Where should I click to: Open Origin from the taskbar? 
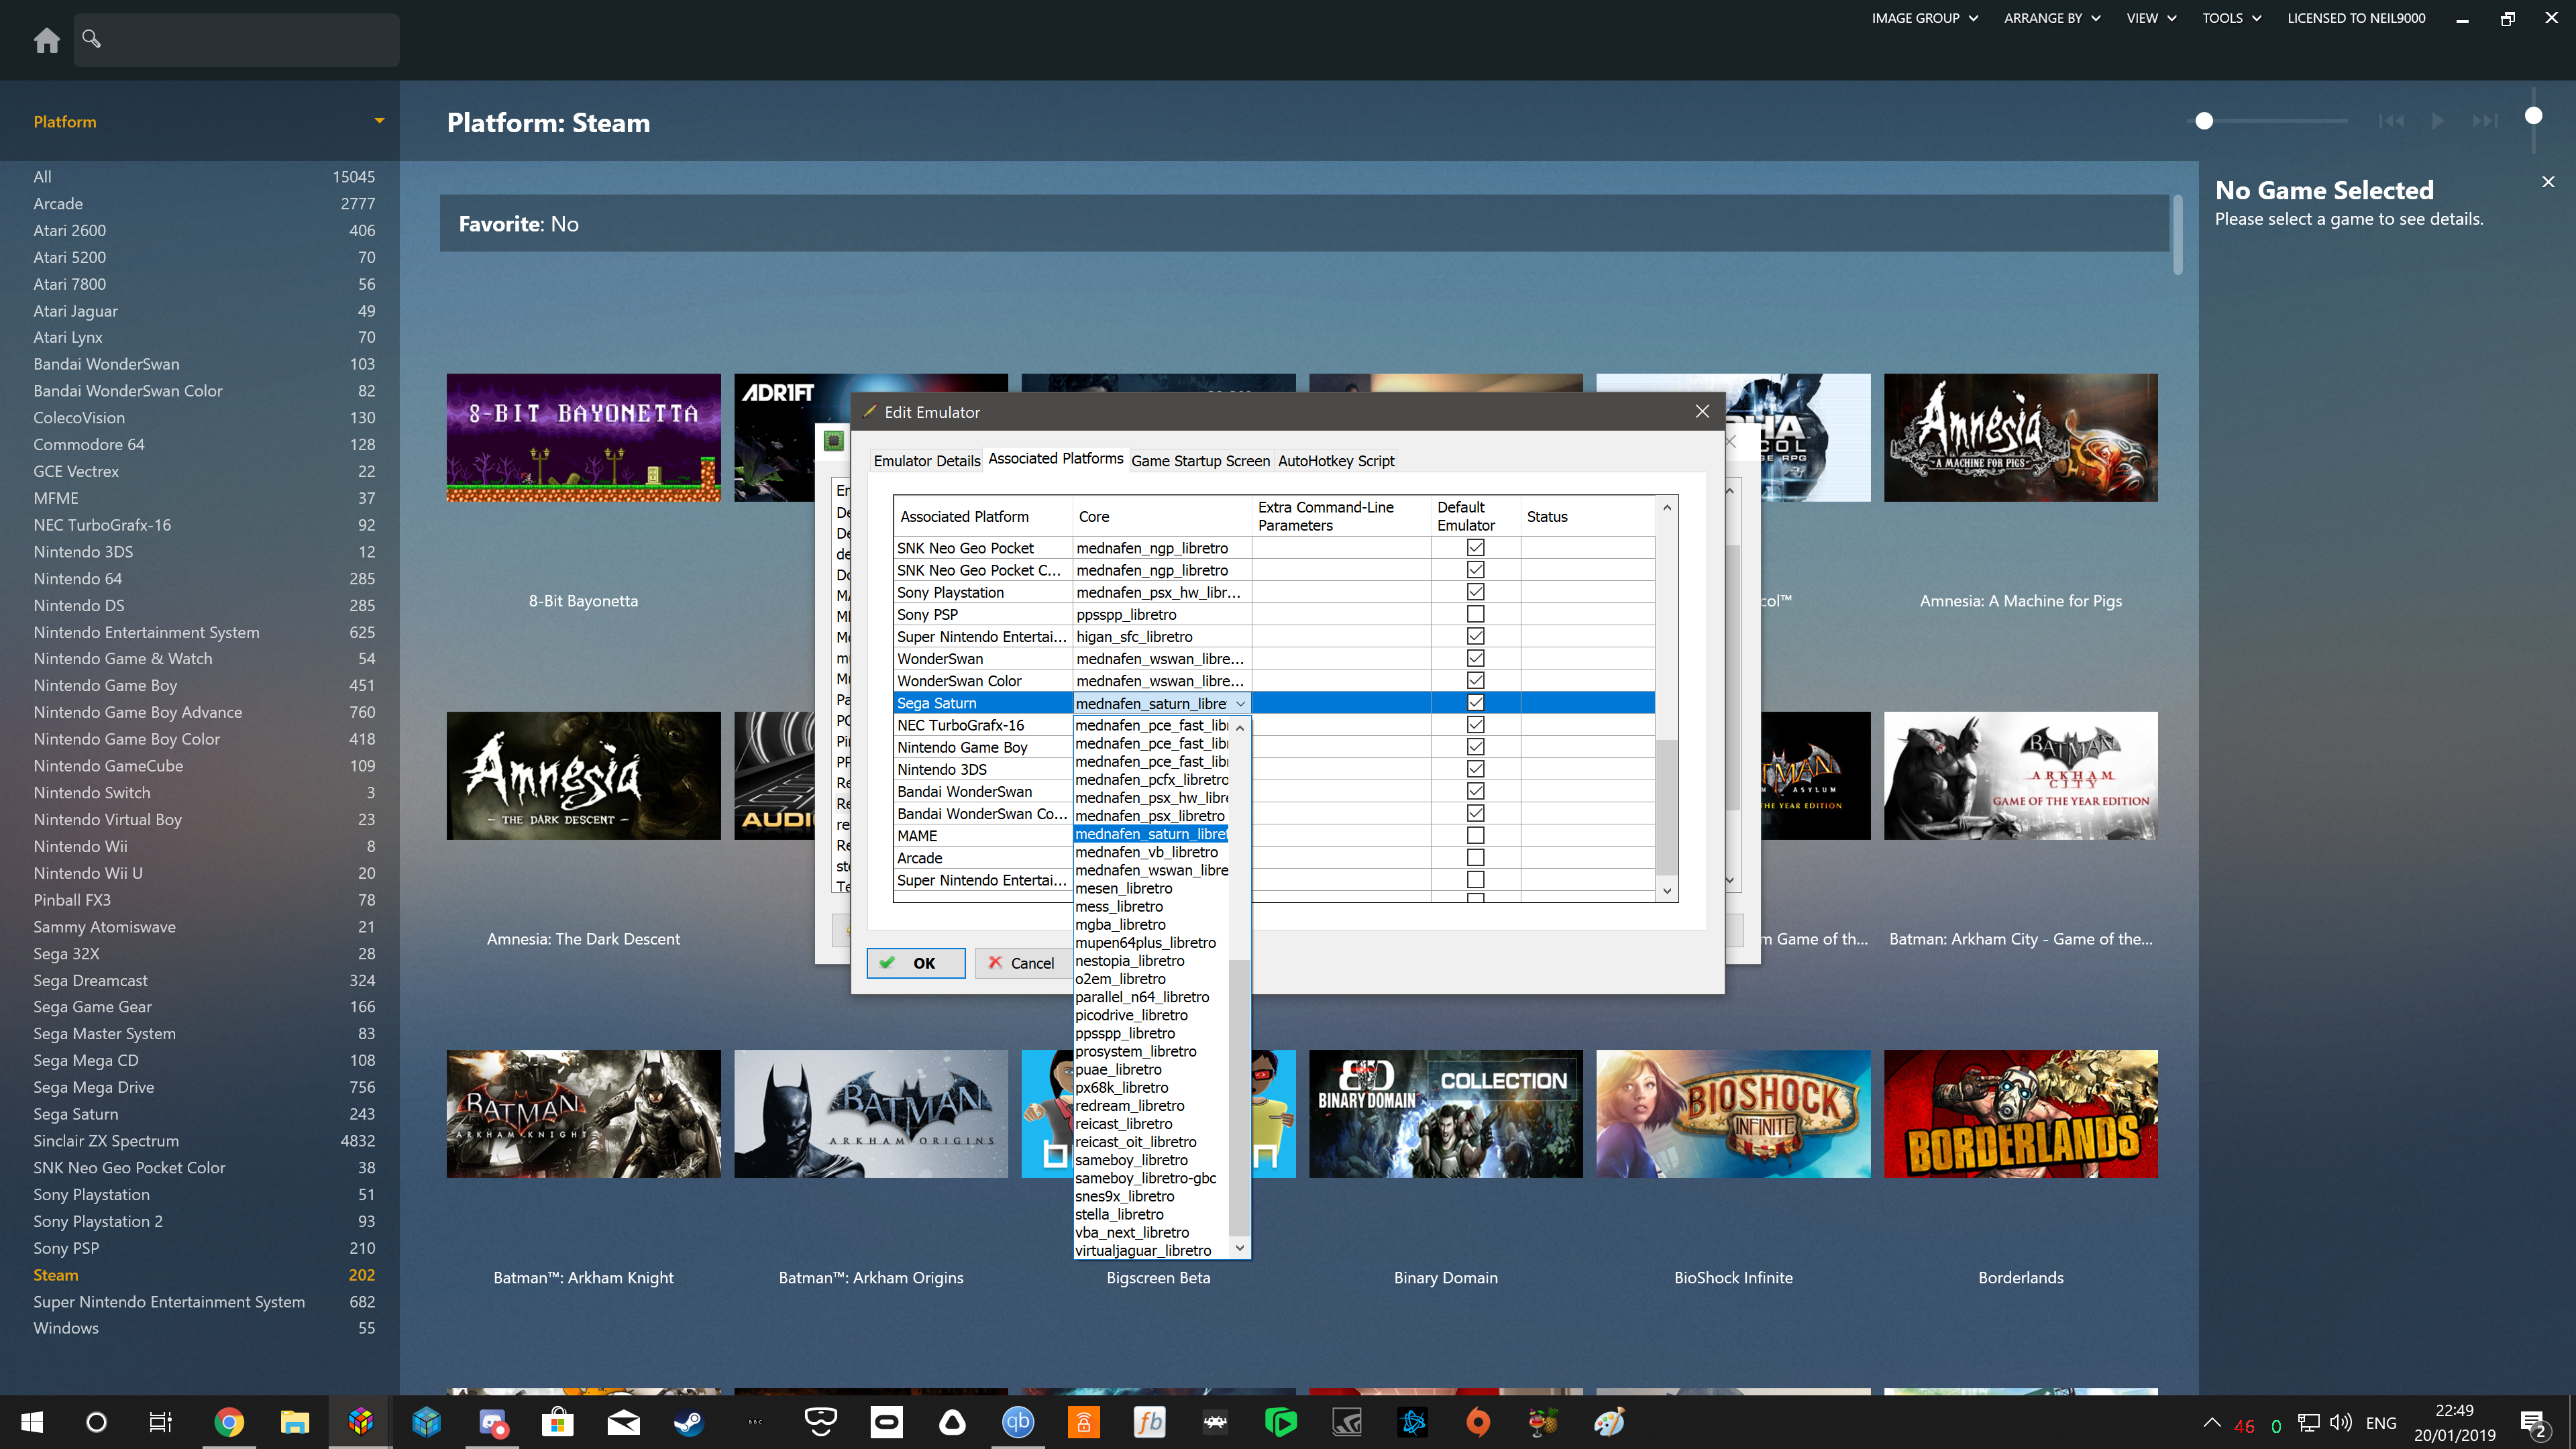(x=1478, y=1422)
